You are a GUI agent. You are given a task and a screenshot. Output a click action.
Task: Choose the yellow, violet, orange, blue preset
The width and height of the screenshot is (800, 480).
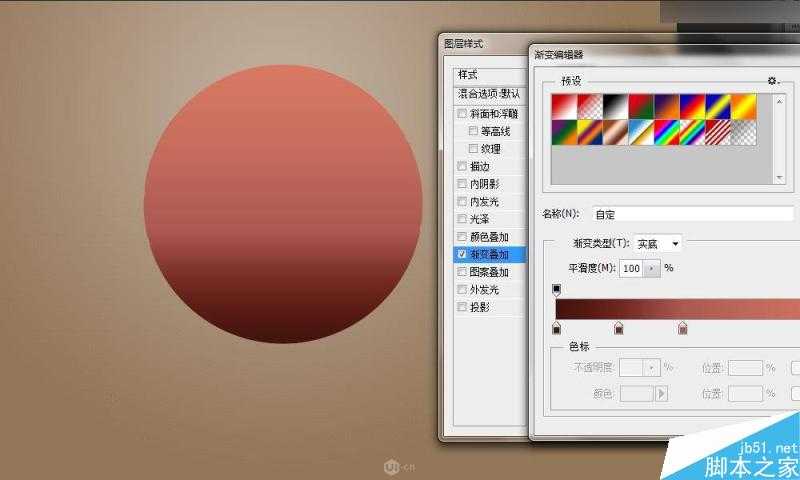[x=589, y=133]
